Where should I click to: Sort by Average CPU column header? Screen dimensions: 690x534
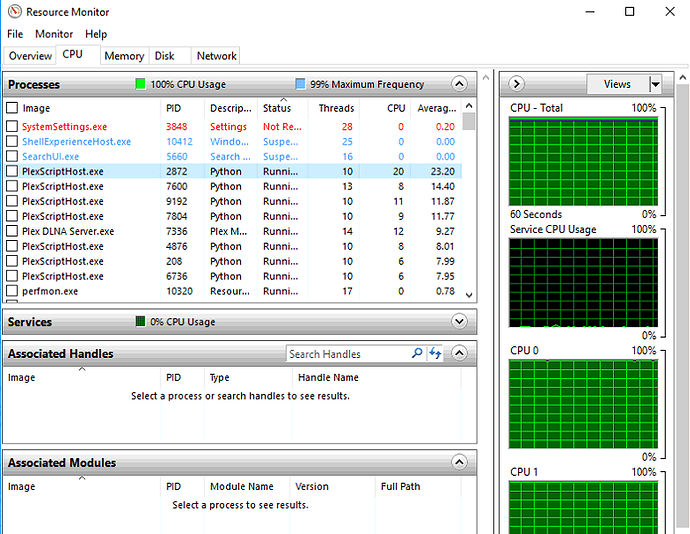click(x=437, y=108)
